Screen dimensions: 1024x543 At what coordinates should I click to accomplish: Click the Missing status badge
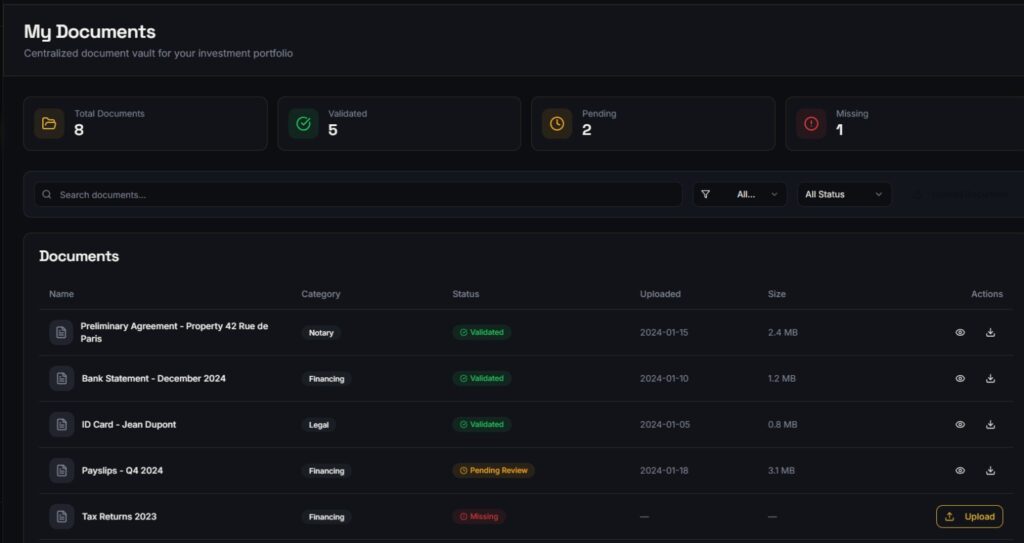pos(479,516)
